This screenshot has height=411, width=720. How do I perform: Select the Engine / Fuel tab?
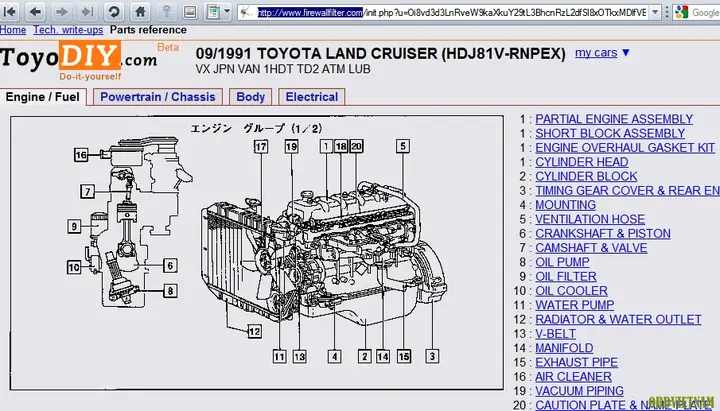(43, 97)
